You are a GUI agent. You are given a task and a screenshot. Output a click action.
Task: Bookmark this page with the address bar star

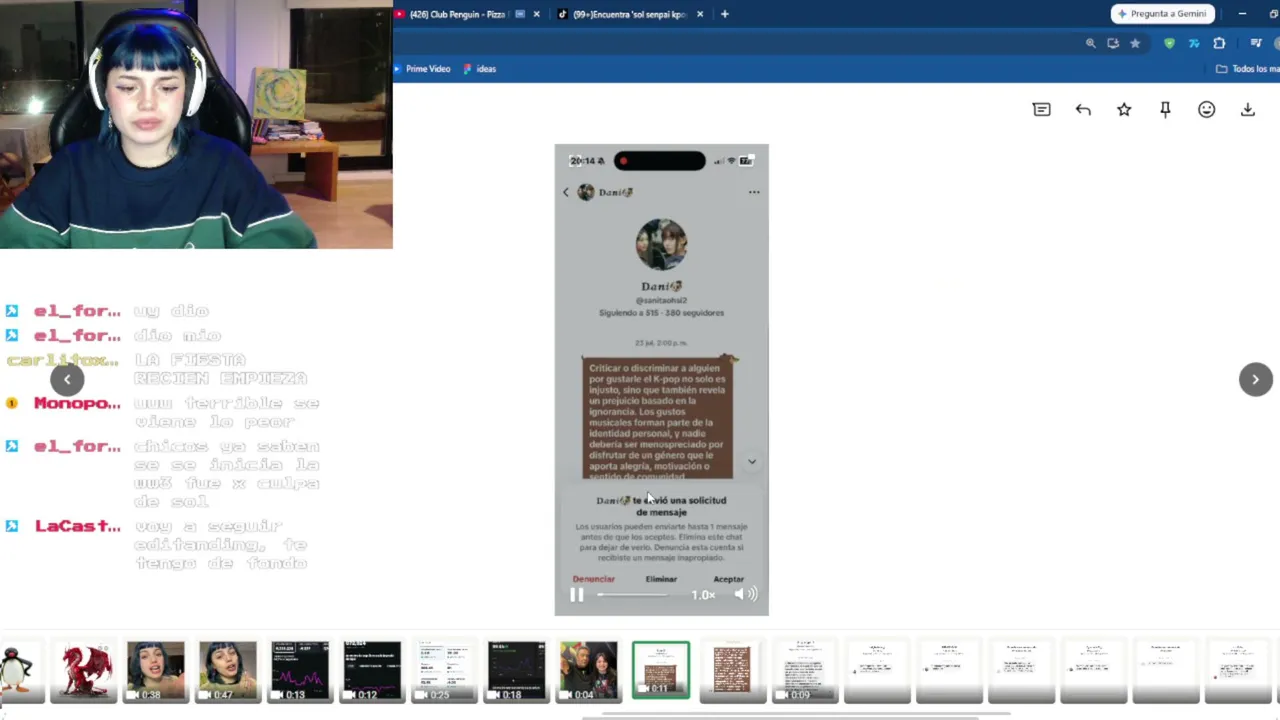click(x=1135, y=43)
